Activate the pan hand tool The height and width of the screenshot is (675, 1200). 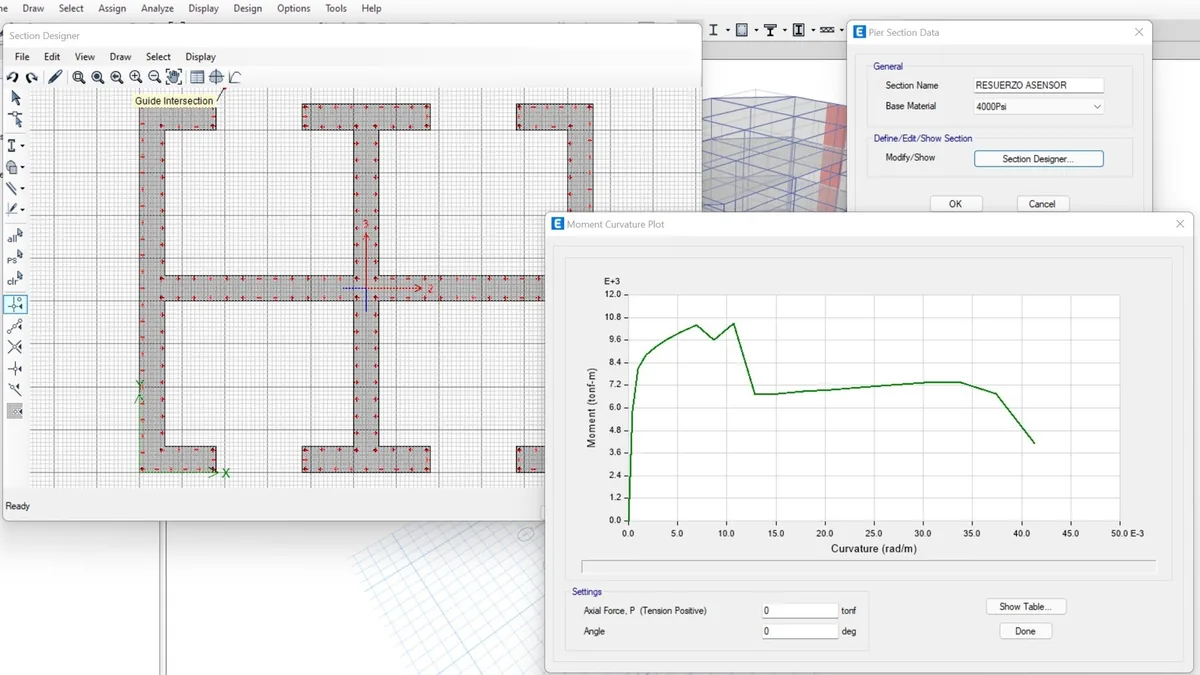(173, 77)
